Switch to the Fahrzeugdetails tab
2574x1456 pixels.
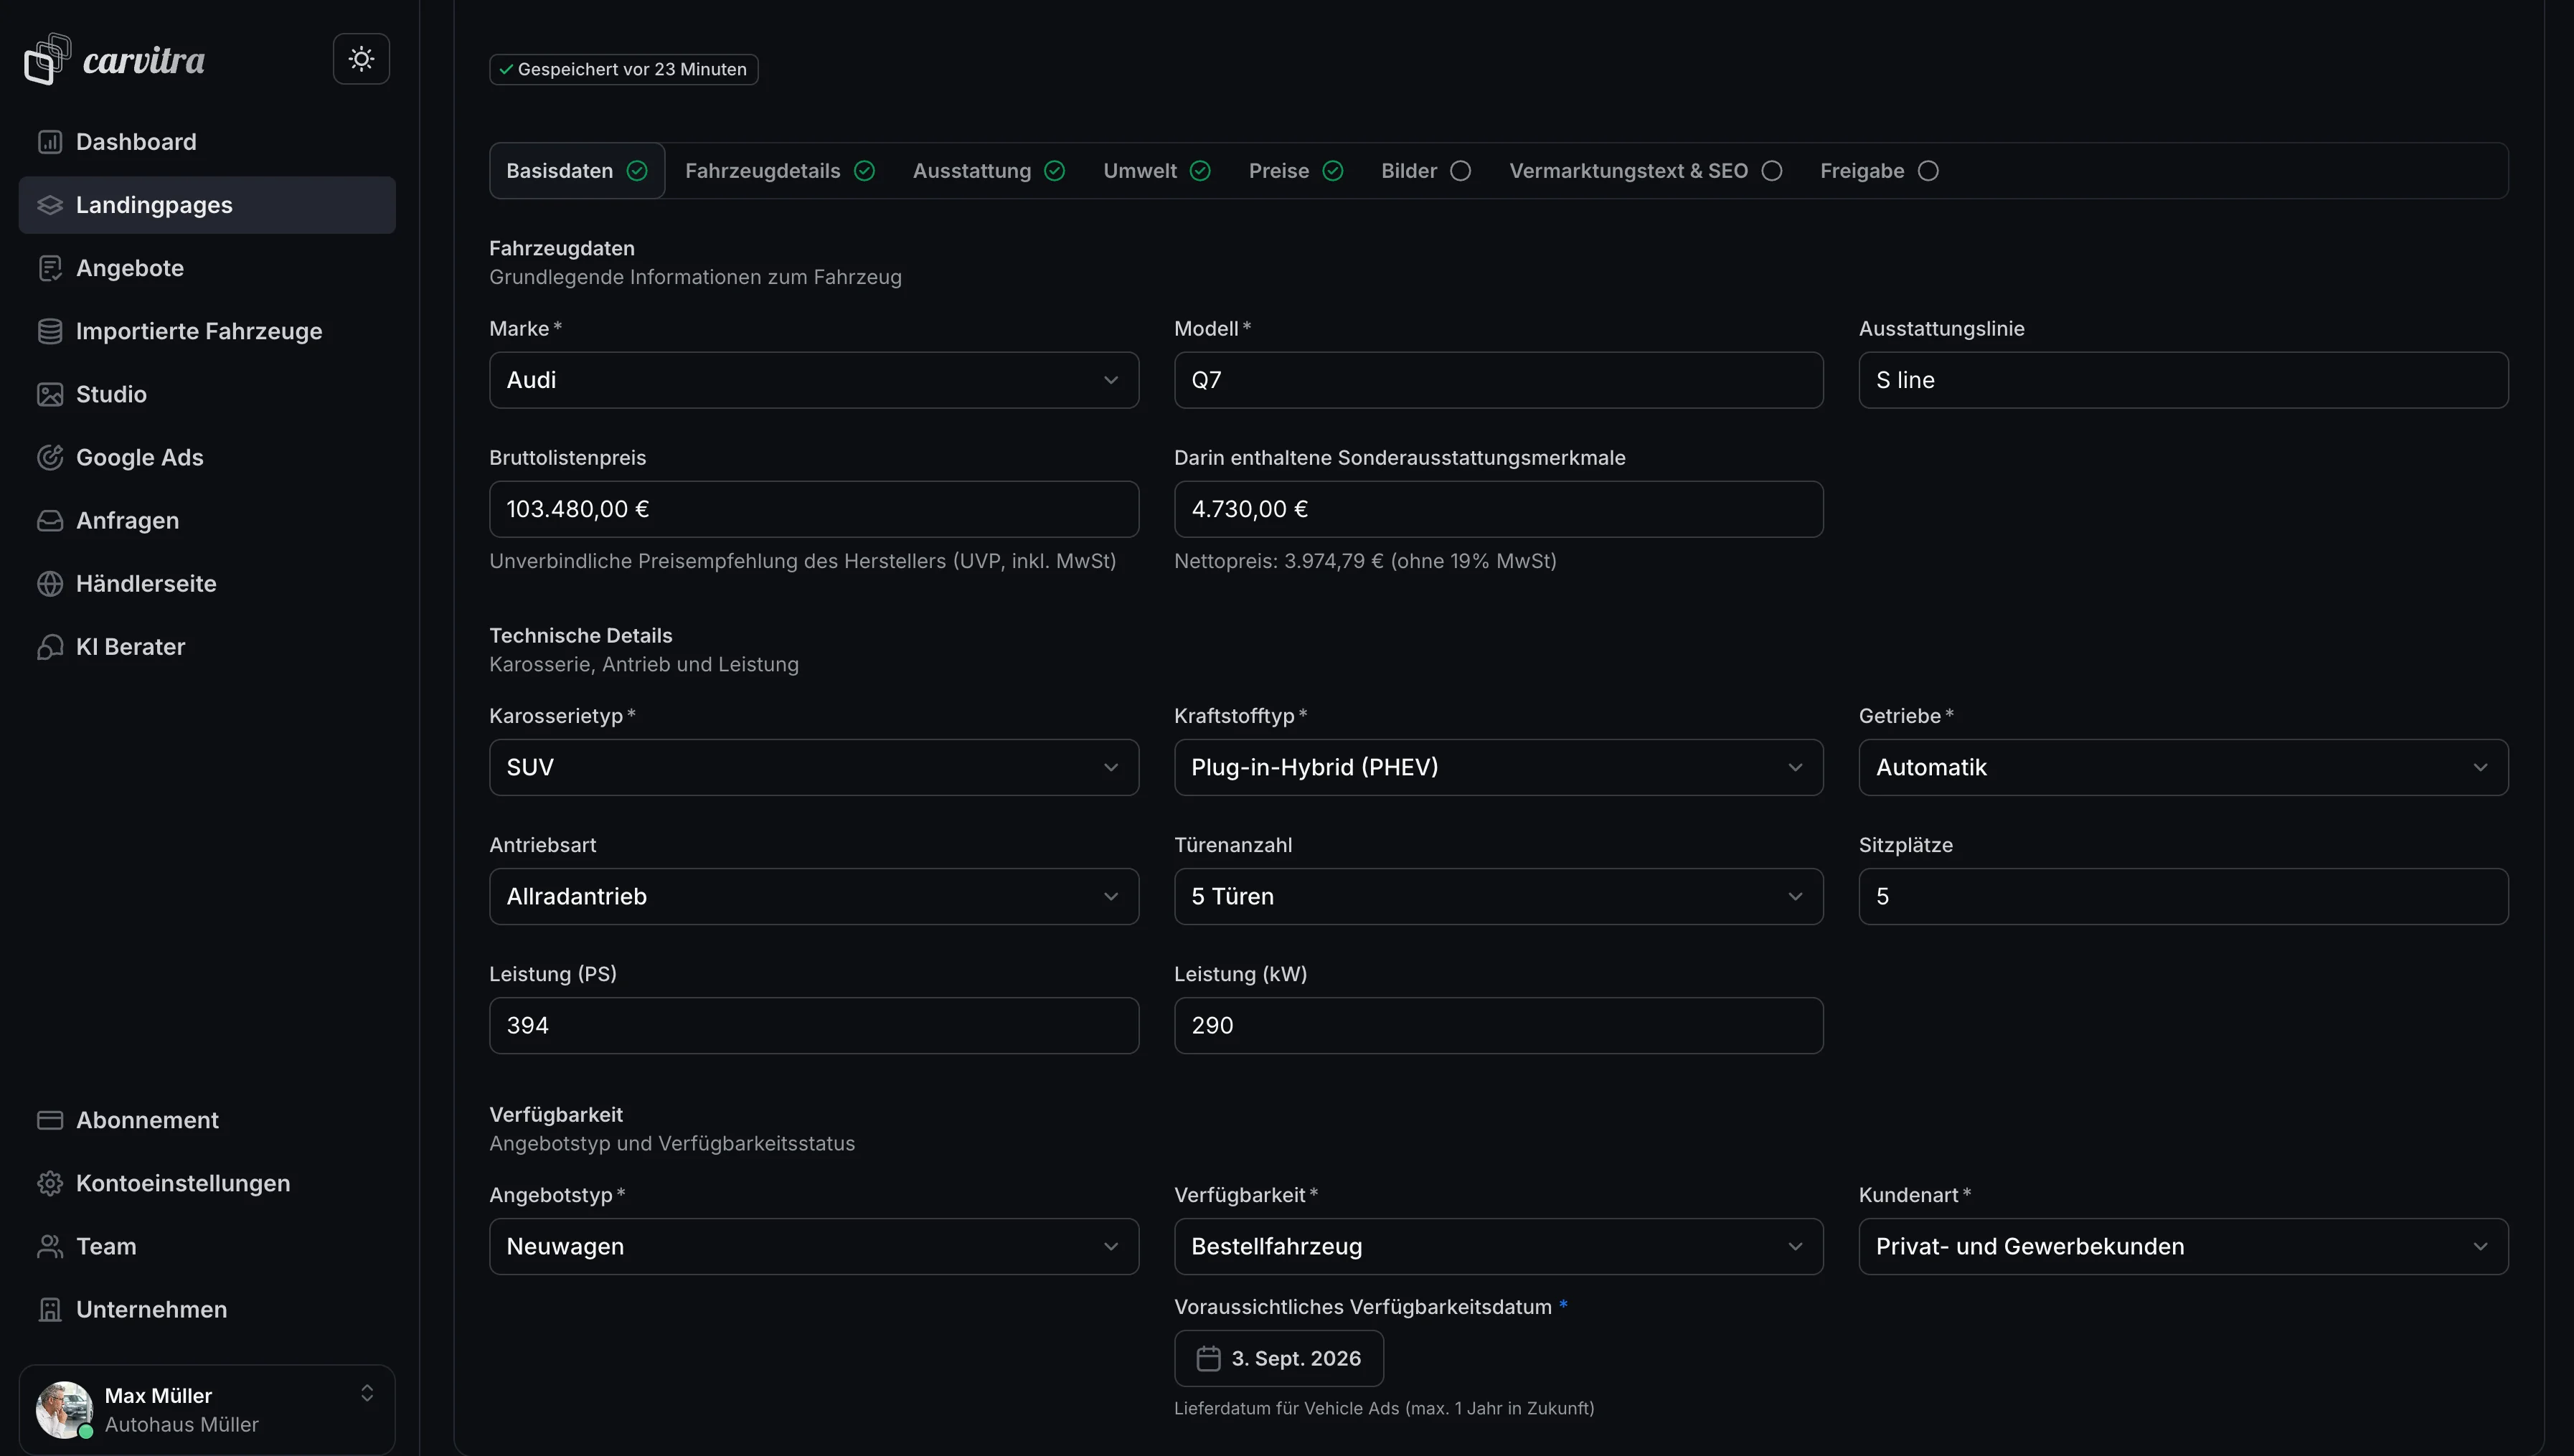(x=780, y=171)
